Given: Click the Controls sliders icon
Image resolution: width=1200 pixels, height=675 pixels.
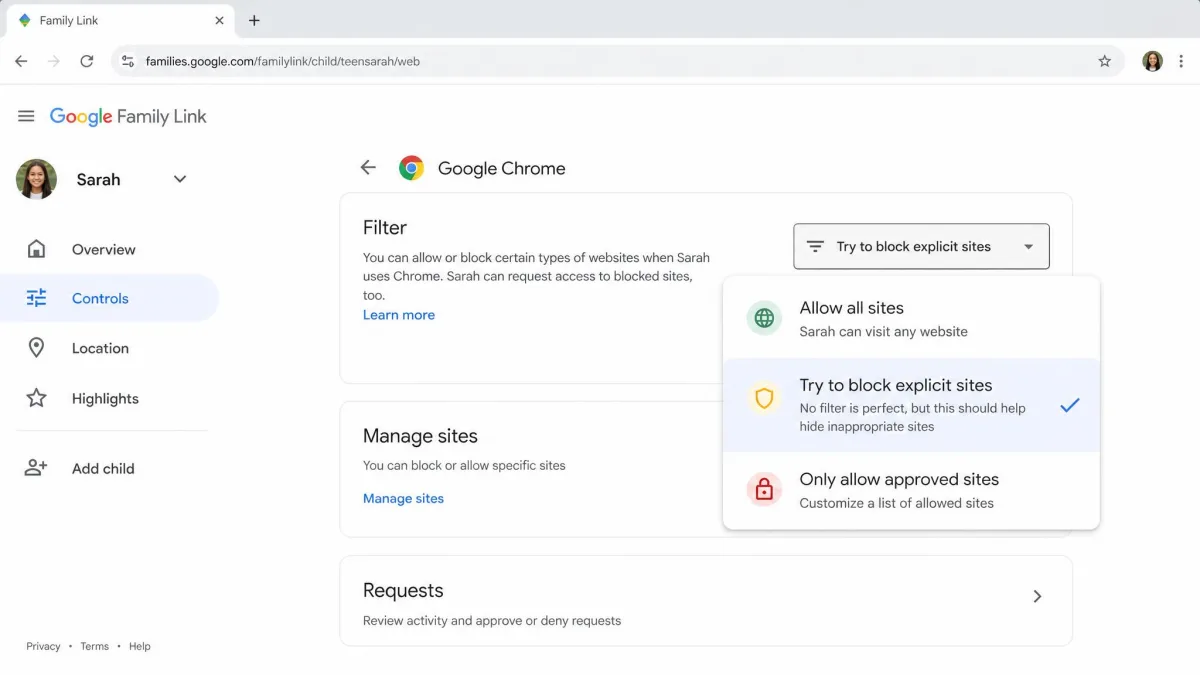Looking at the screenshot, I should (x=36, y=298).
